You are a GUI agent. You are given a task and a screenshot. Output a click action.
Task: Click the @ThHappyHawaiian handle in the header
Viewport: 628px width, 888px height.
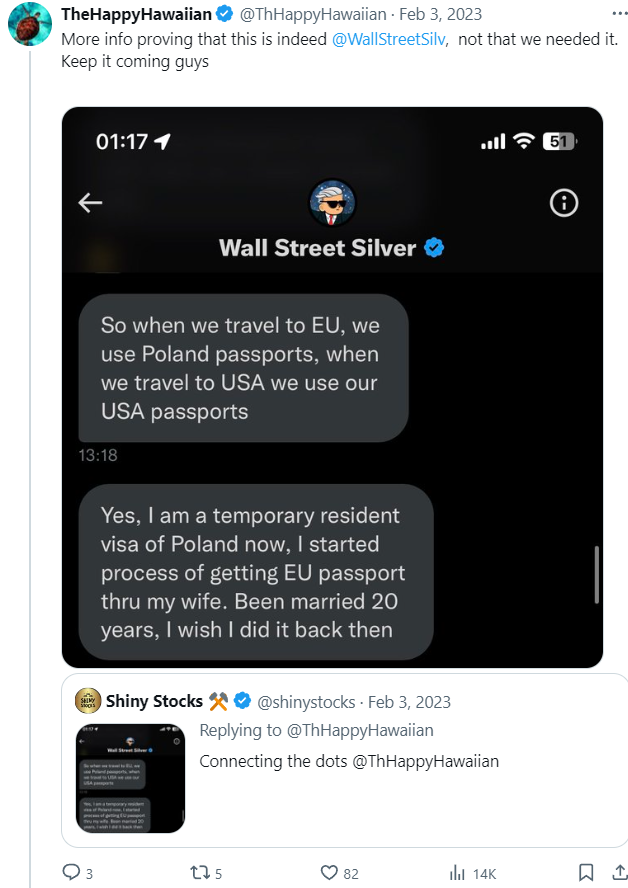coord(310,15)
